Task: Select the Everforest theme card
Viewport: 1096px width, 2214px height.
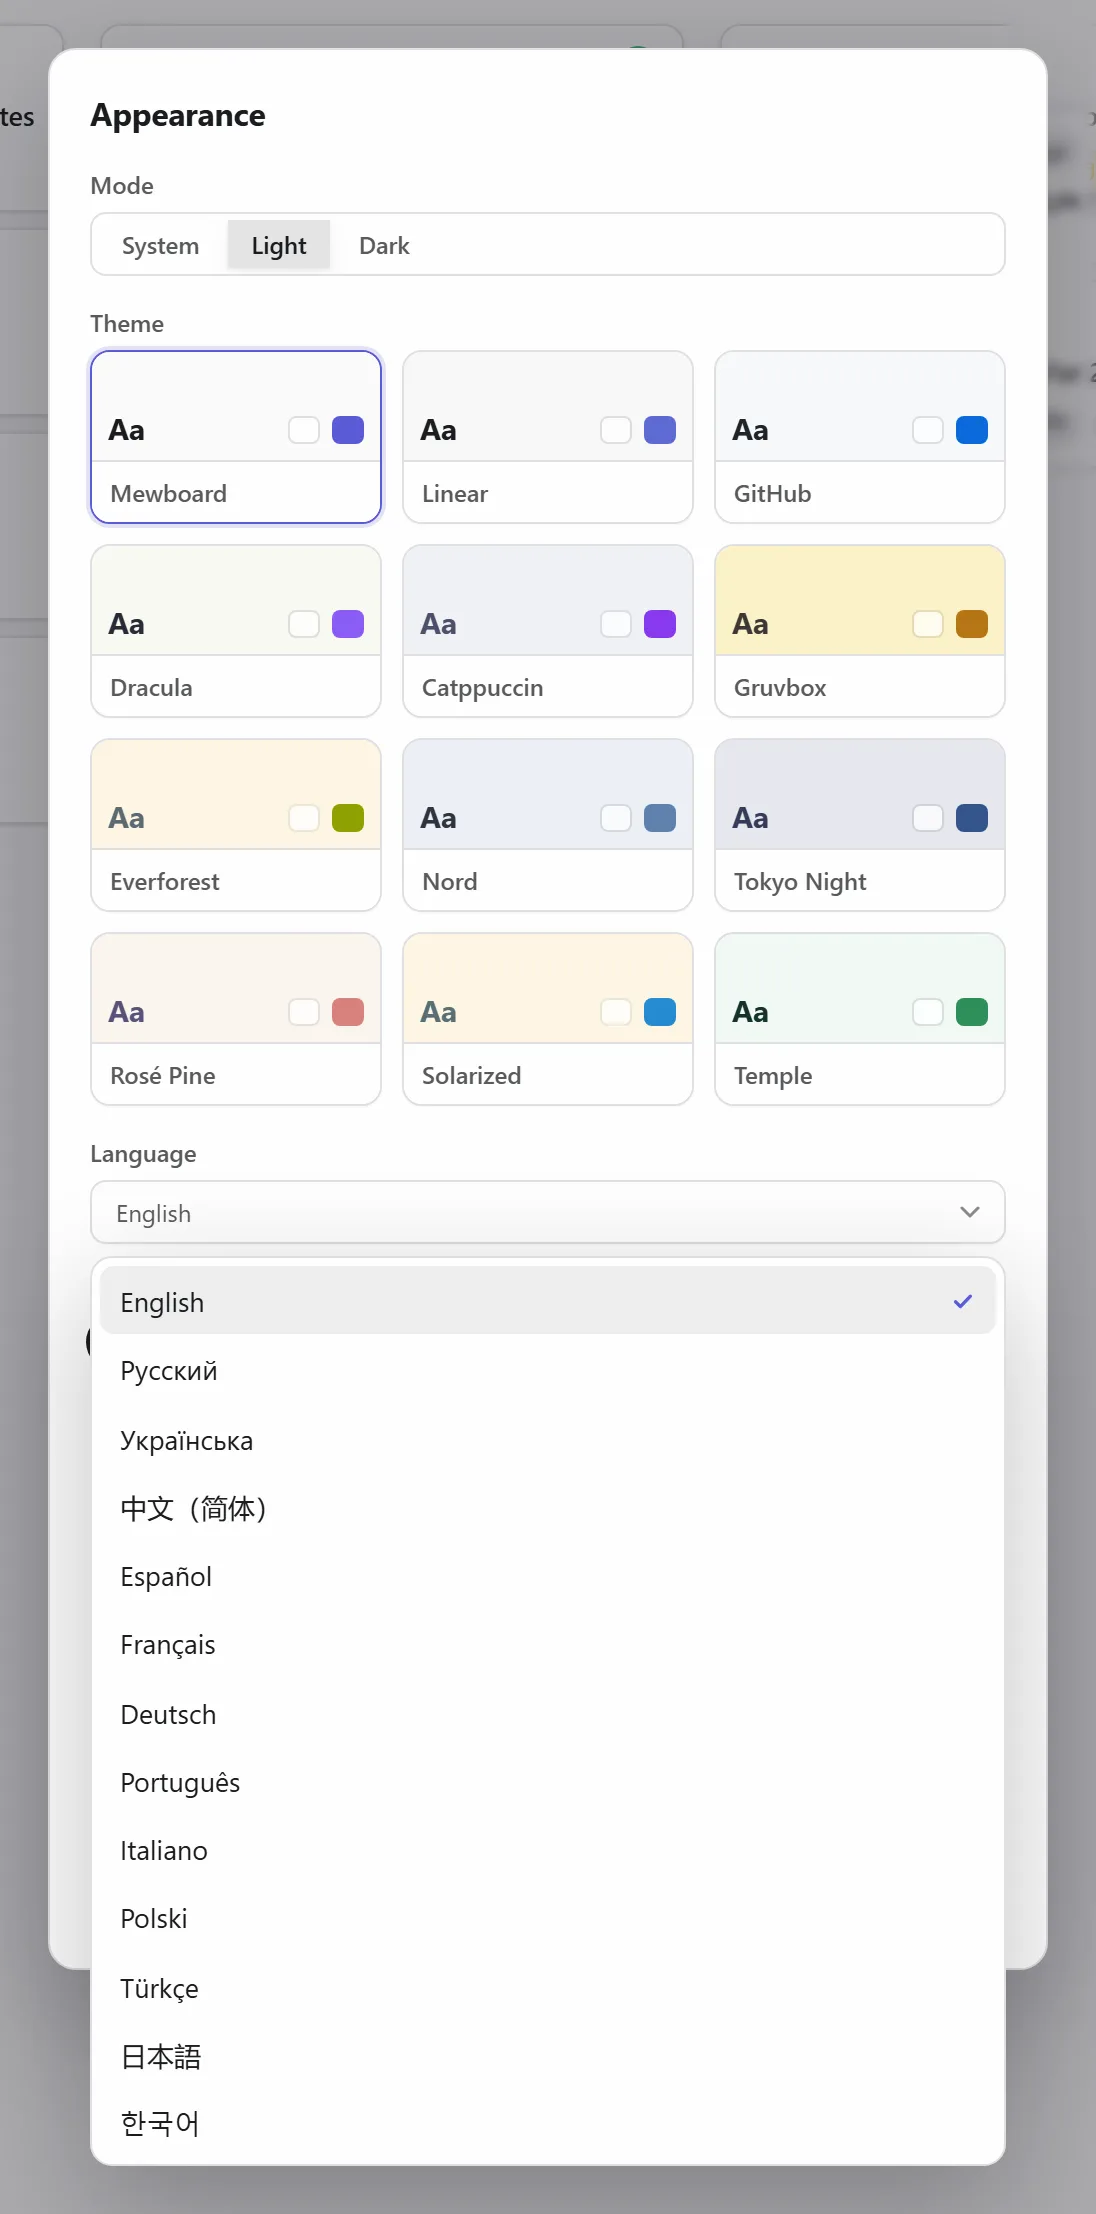Action: tap(236, 825)
